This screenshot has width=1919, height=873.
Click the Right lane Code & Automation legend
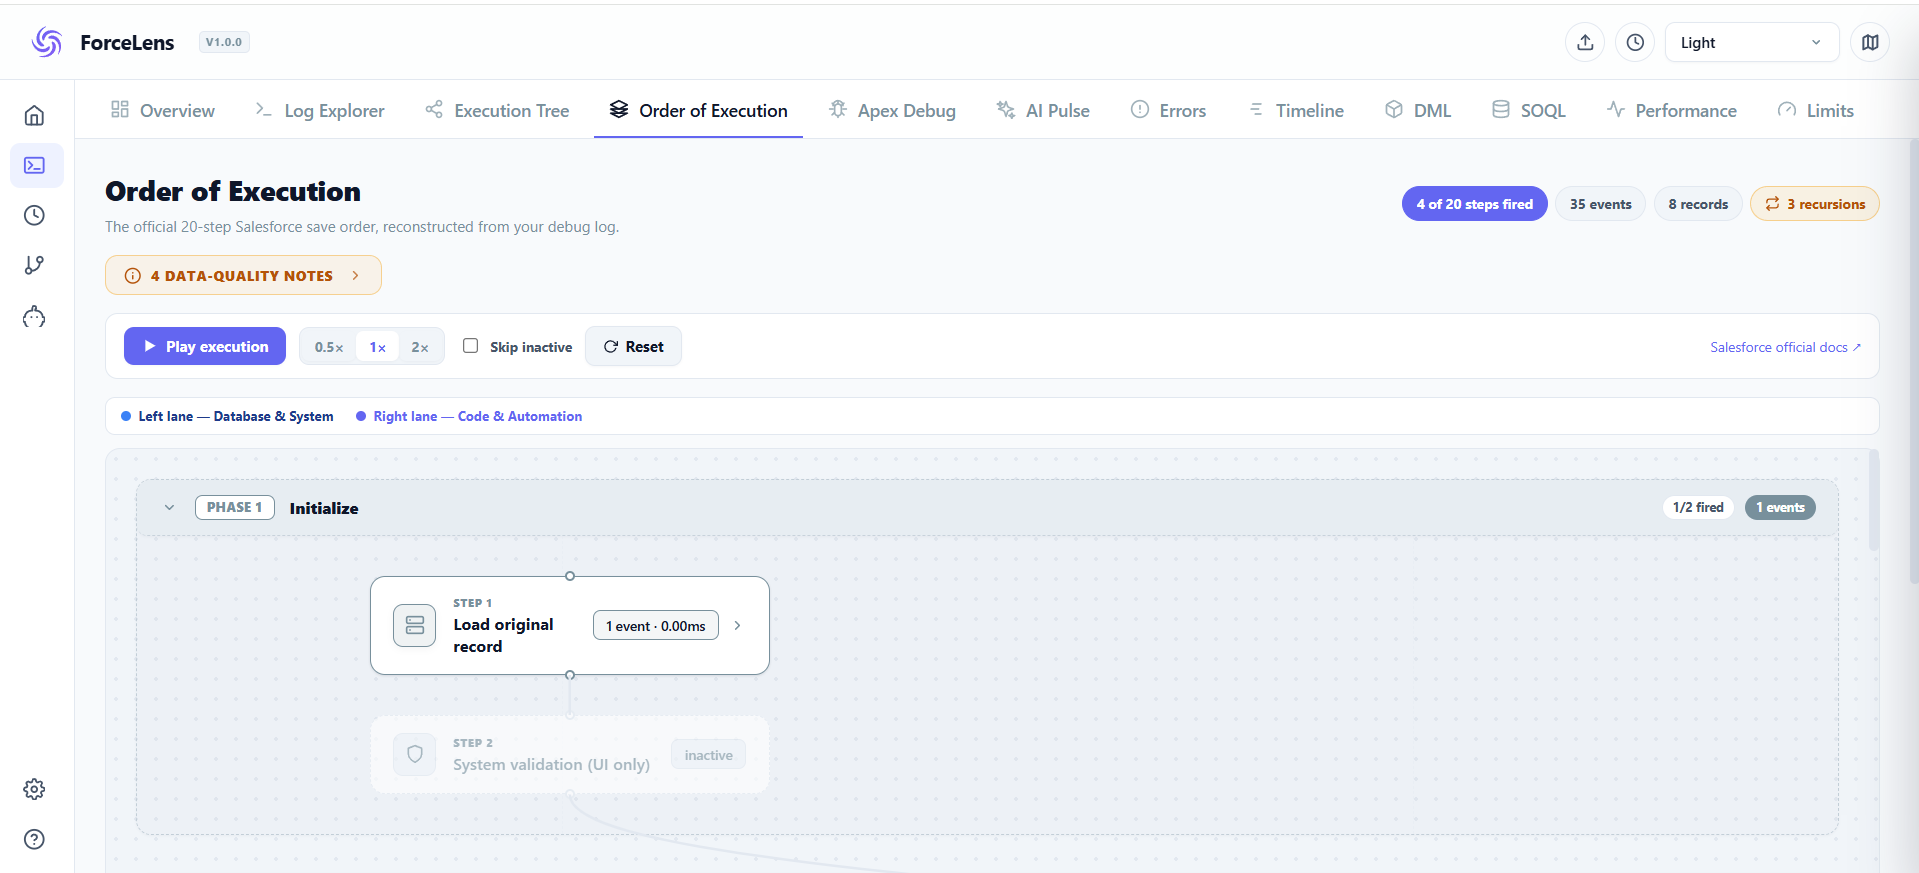click(x=469, y=416)
